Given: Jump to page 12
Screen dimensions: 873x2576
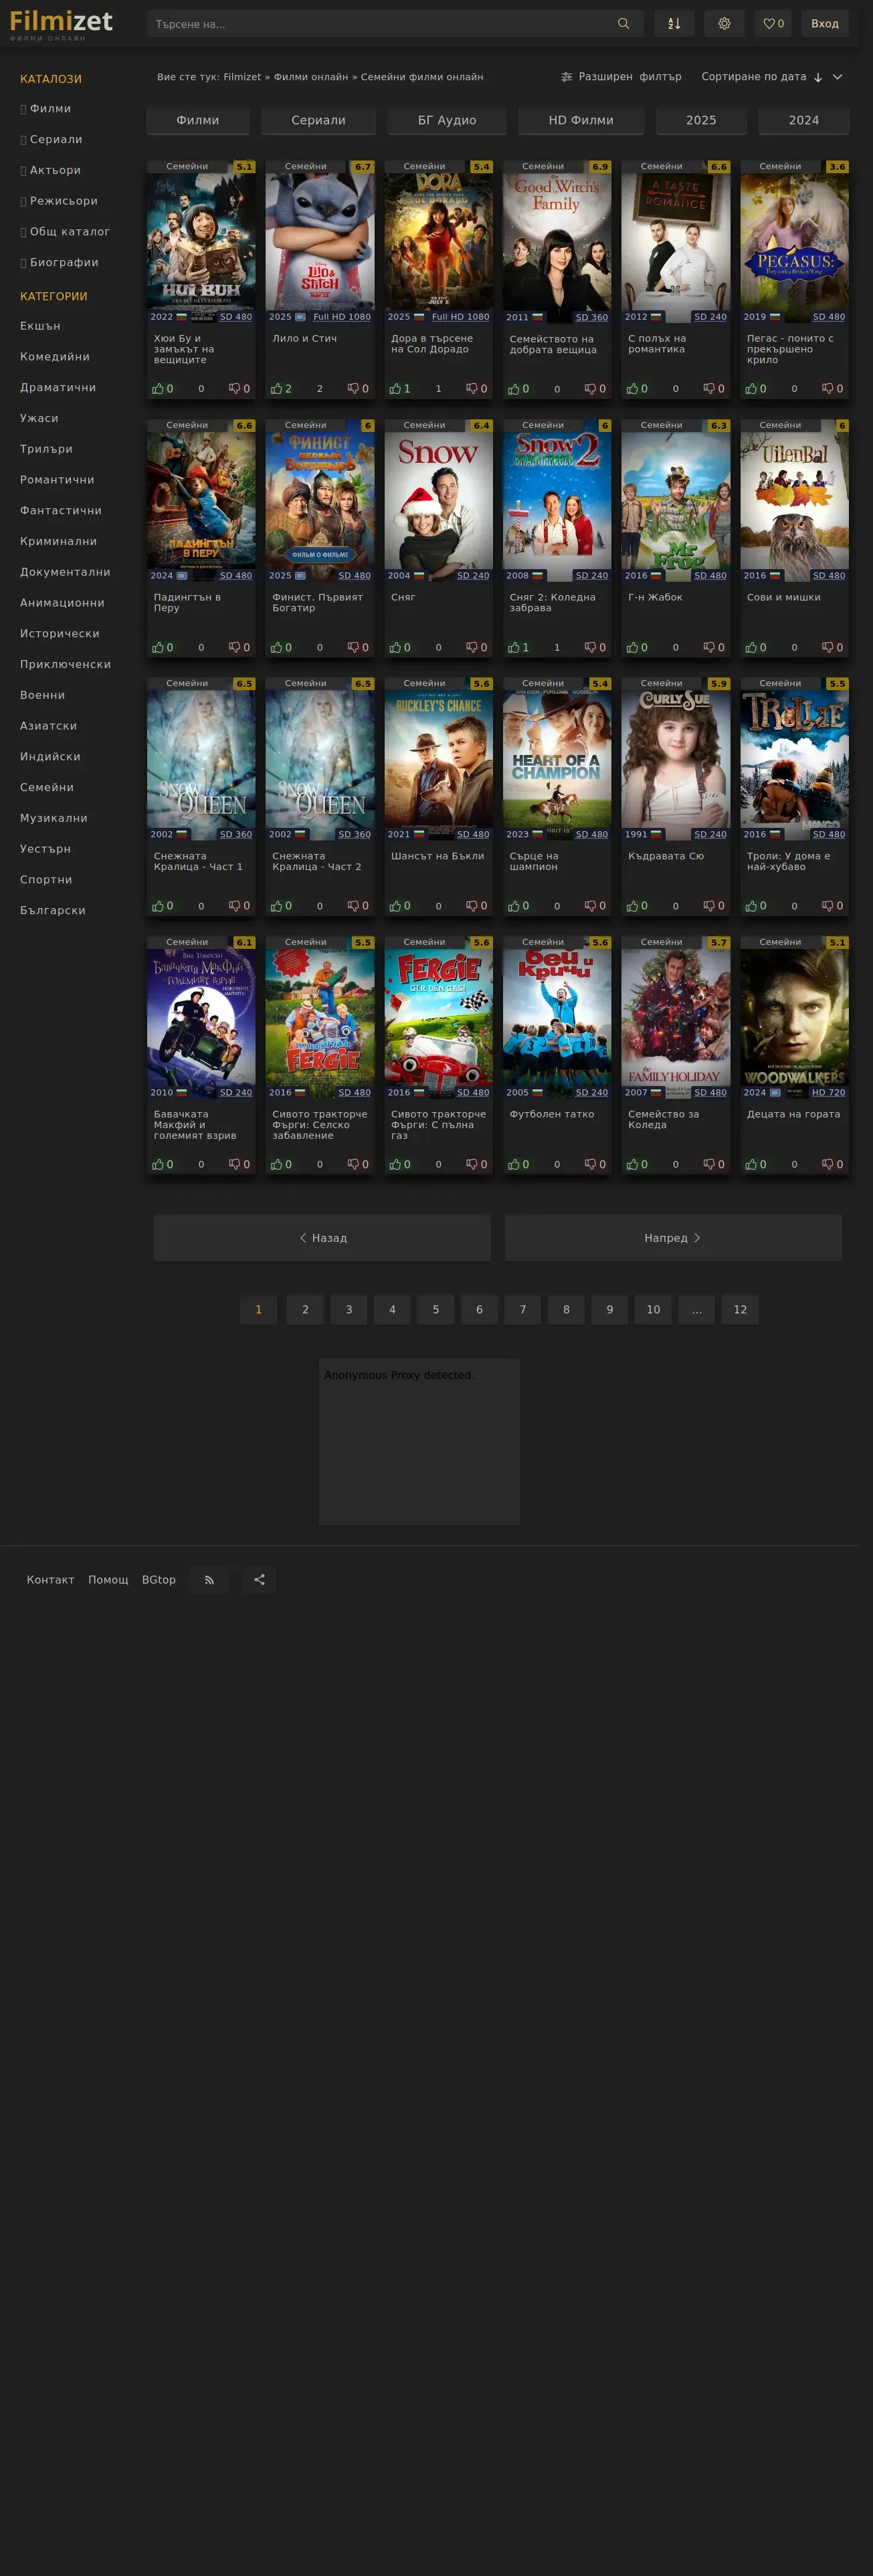Looking at the screenshot, I should click(x=740, y=1310).
